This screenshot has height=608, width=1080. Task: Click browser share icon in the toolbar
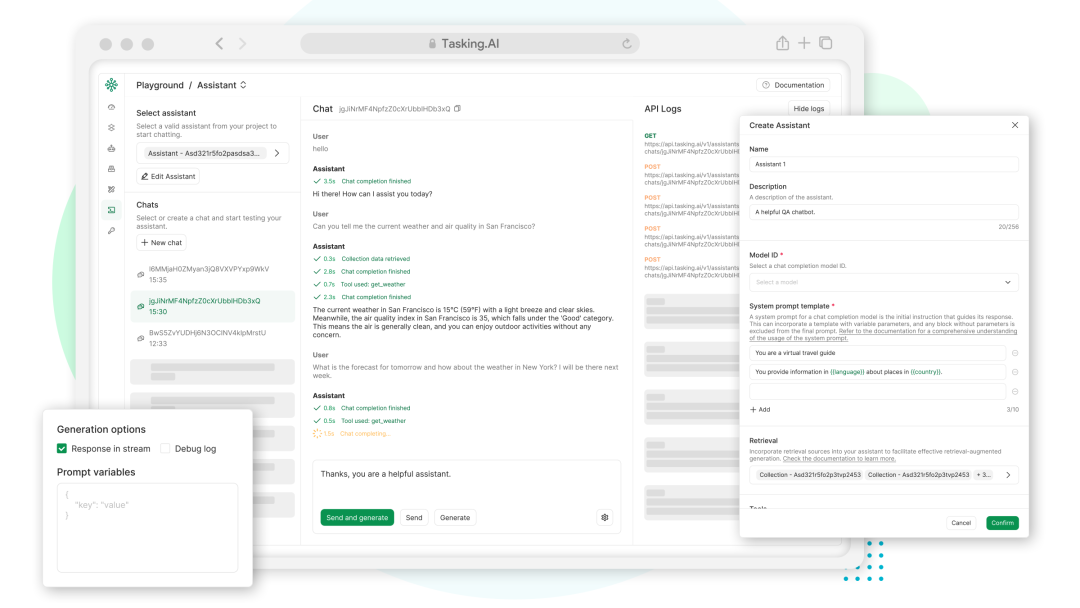pos(782,43)
